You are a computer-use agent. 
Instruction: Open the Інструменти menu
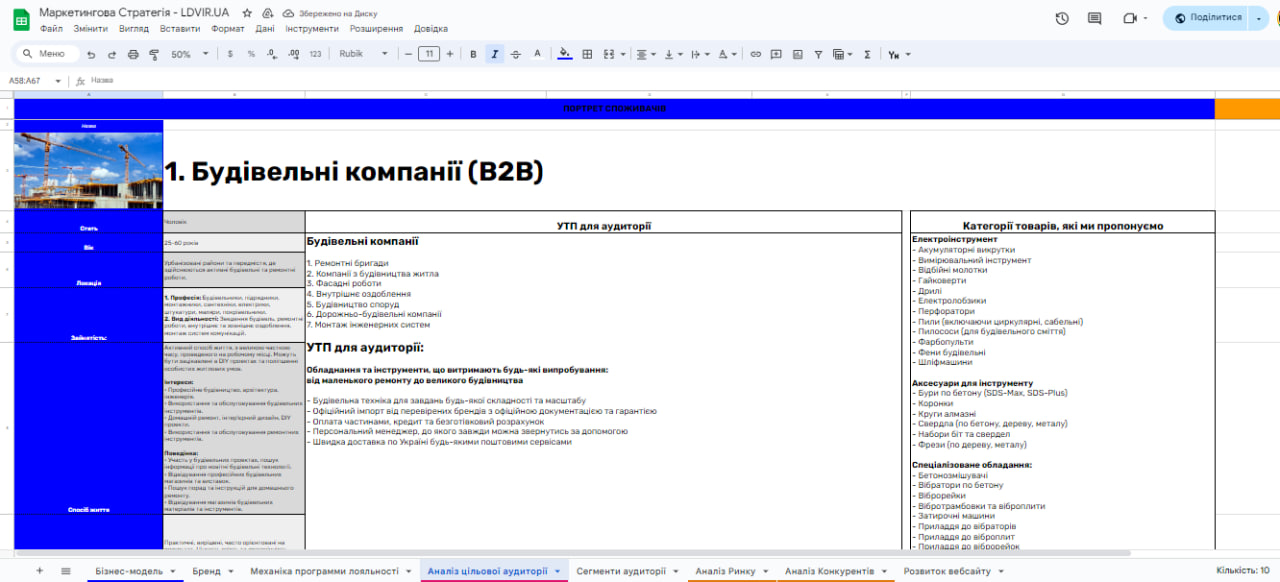[x=312, y=29]
